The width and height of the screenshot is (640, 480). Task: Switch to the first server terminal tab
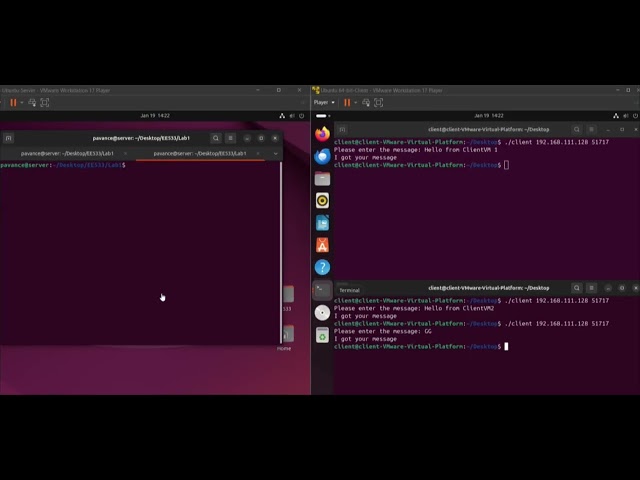click(x=67, y=153)
